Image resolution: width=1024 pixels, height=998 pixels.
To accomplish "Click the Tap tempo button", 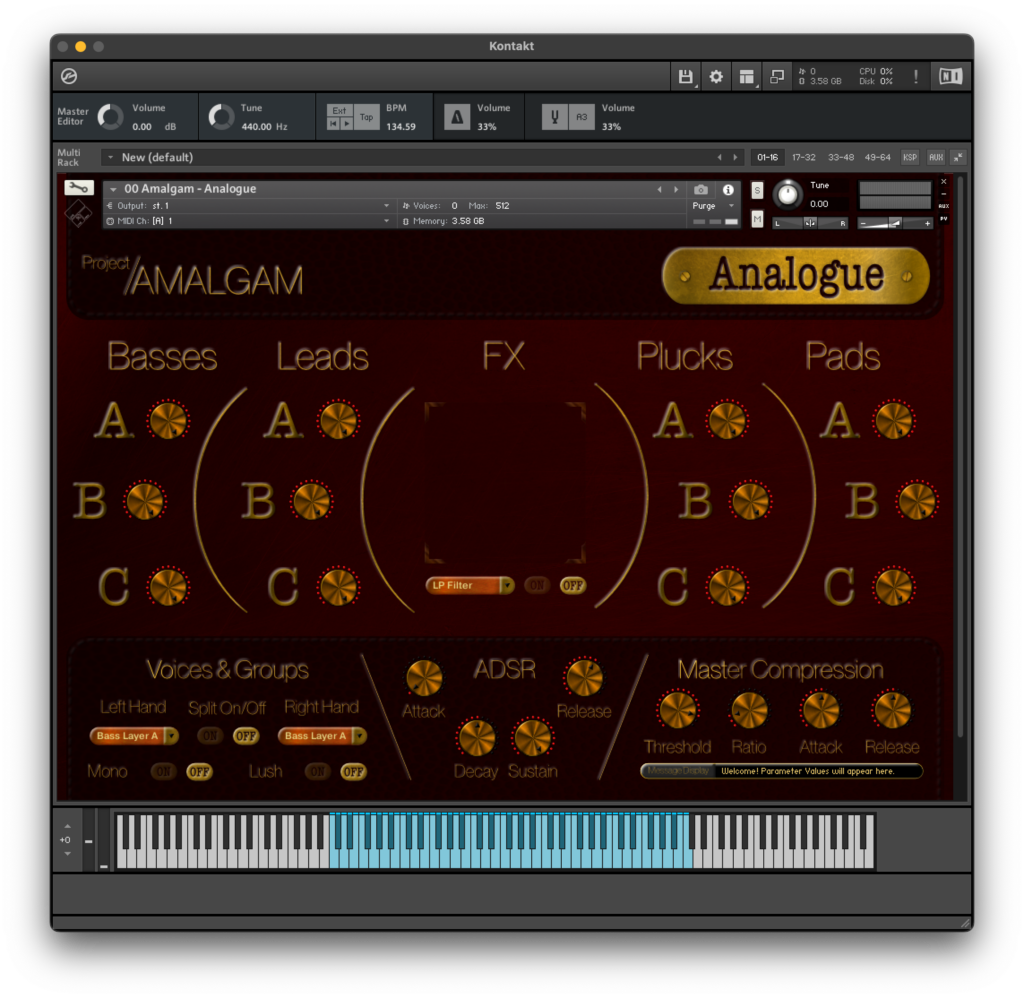I will 366,117.
